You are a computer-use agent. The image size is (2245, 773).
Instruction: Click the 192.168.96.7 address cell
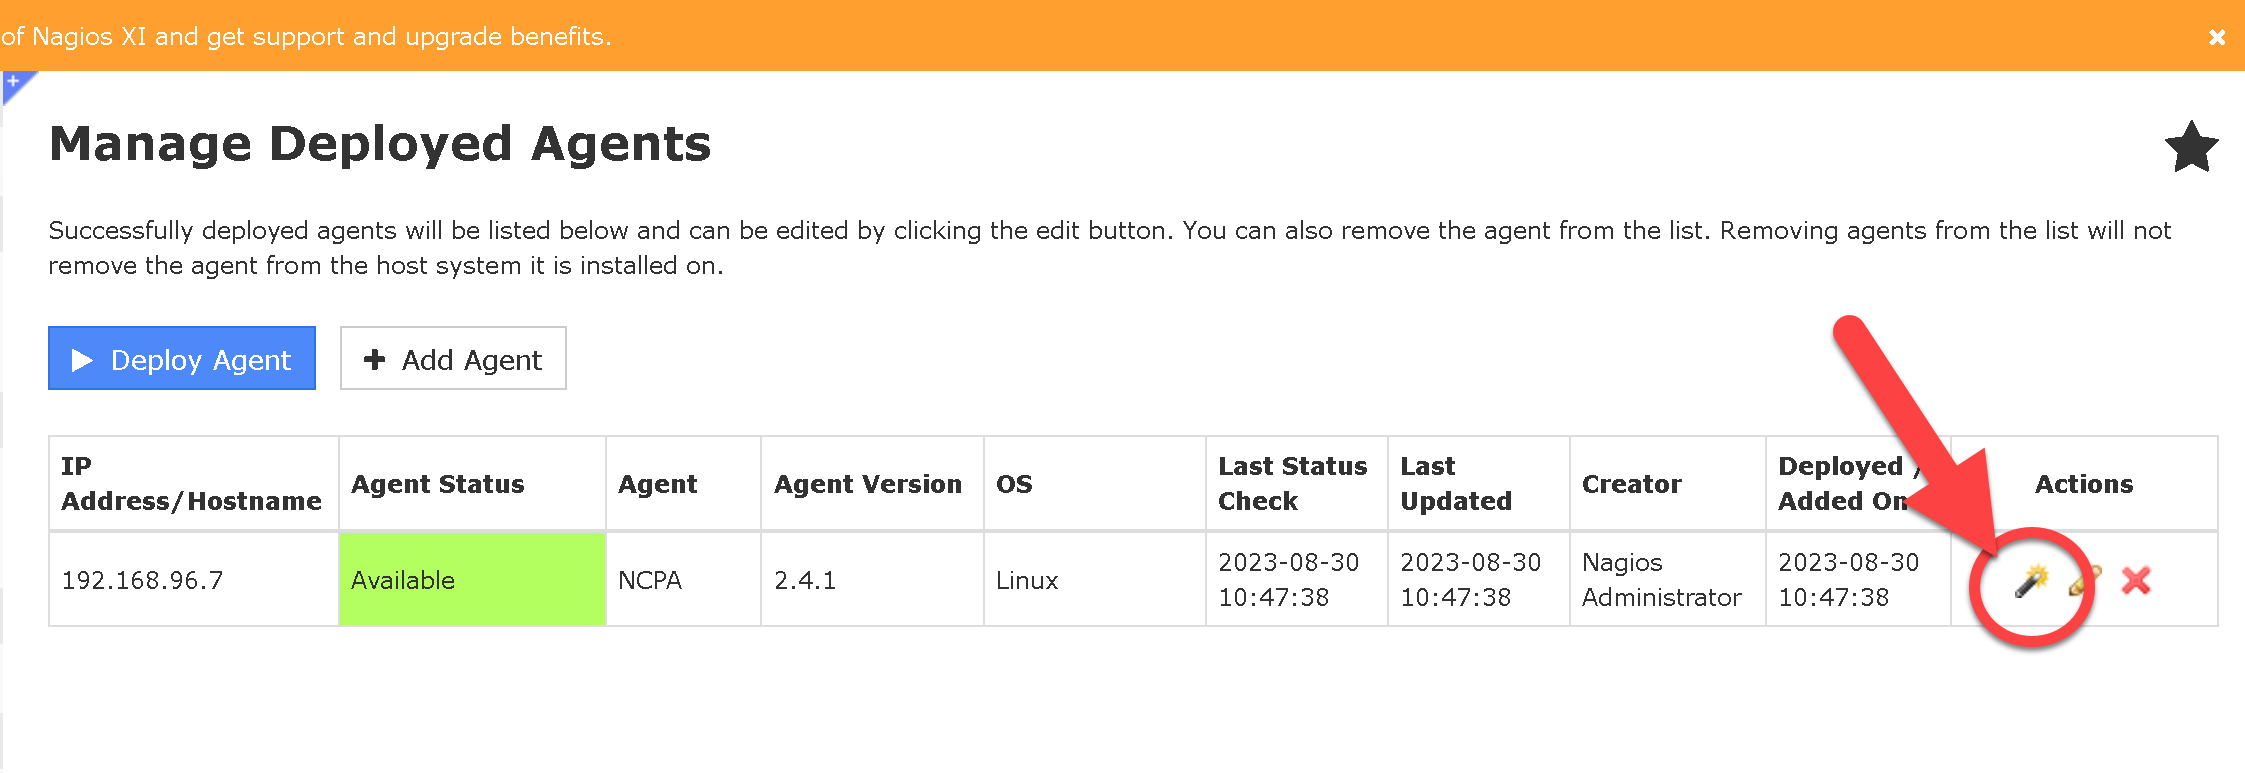tap(143, 580)
